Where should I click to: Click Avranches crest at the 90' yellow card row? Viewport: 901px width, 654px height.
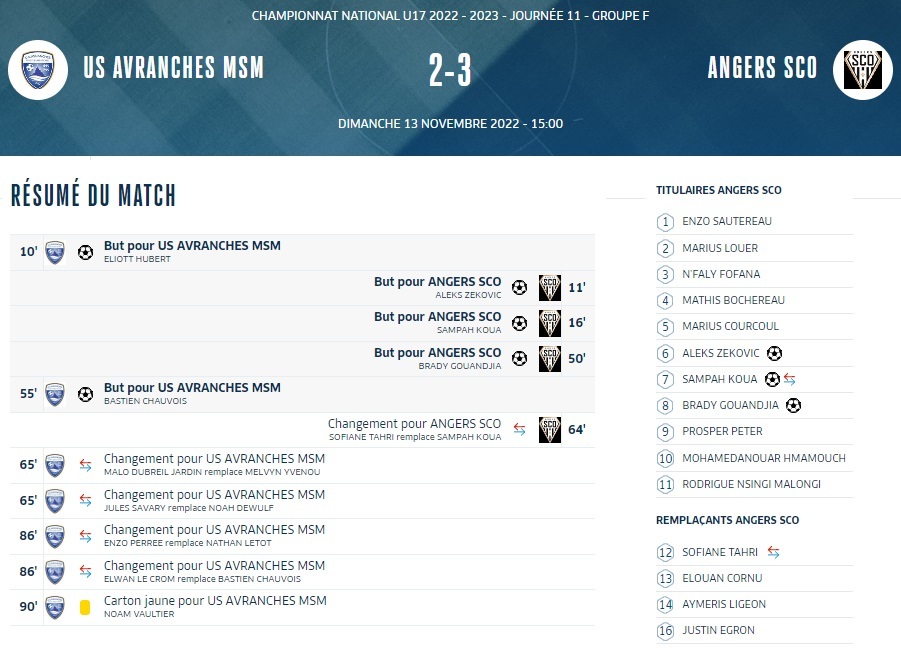55,607
